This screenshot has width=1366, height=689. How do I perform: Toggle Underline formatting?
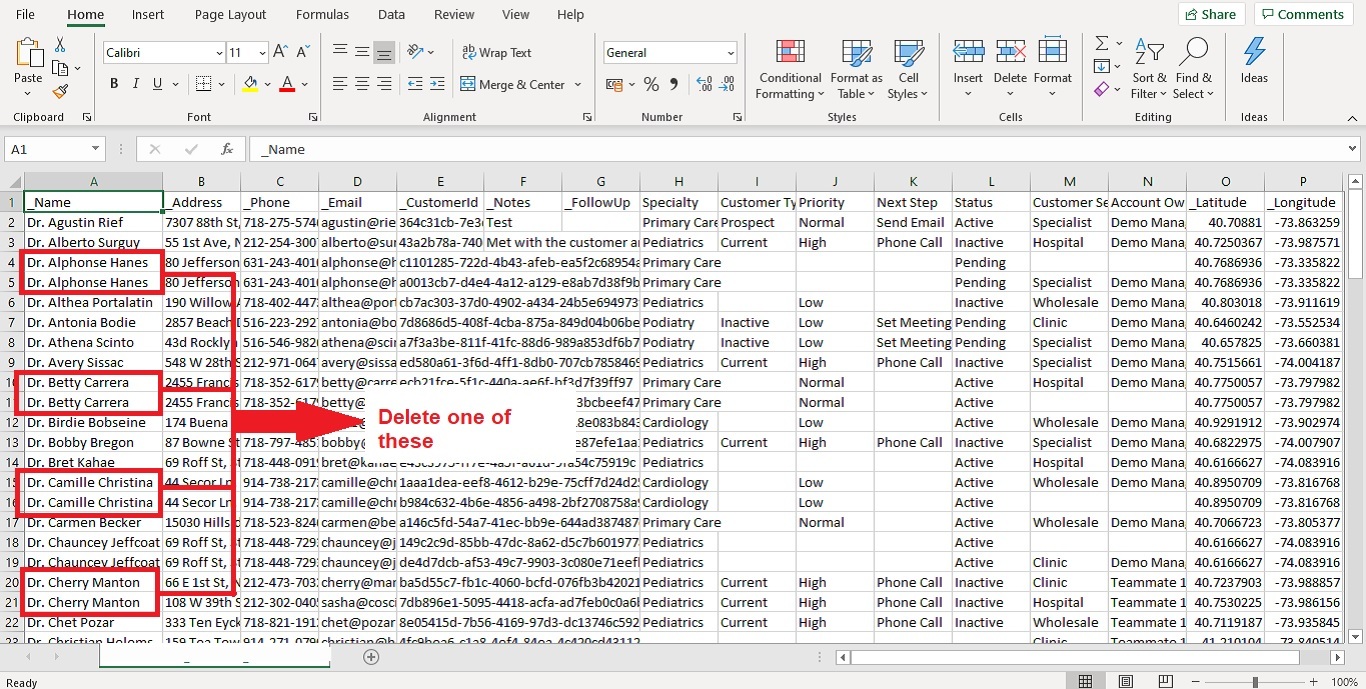[158, 84]
